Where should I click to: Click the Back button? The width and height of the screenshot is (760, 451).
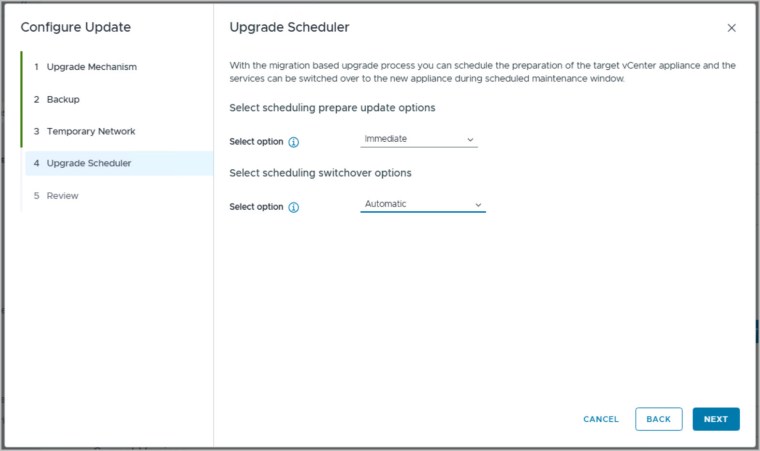pyautogui.click(x=658, y=419)
